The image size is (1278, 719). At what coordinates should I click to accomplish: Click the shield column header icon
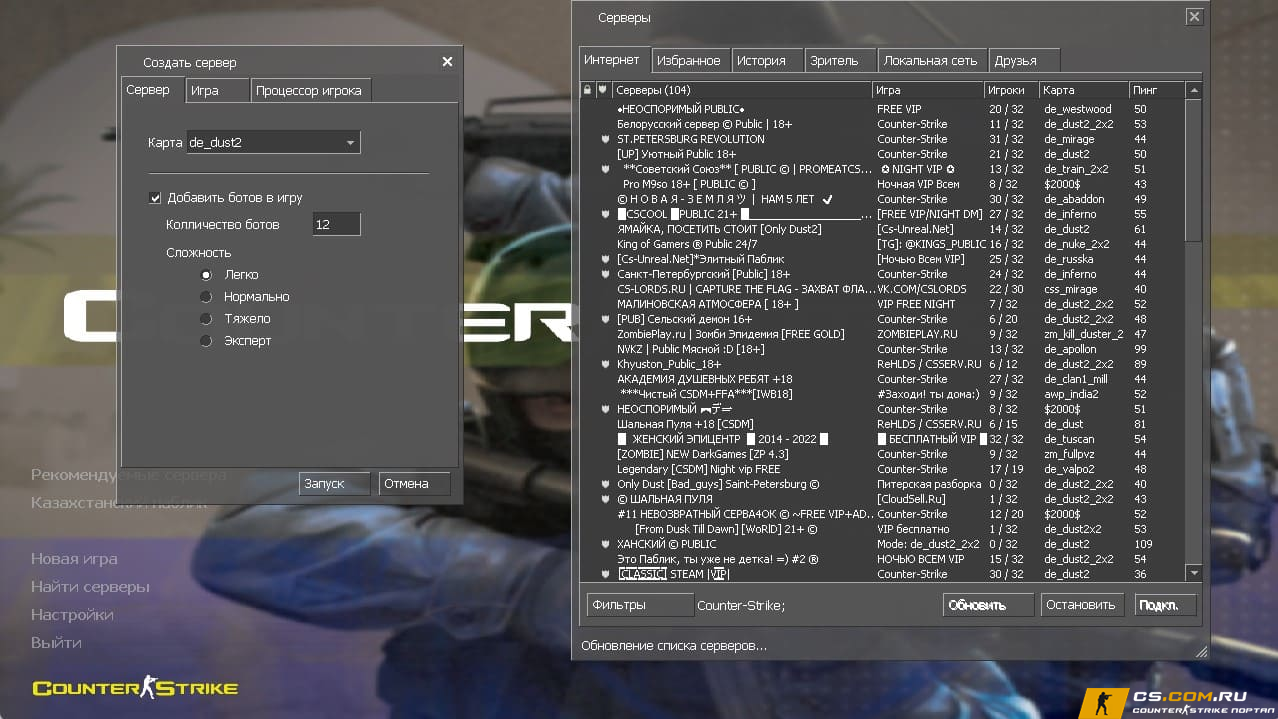[603, 89]
